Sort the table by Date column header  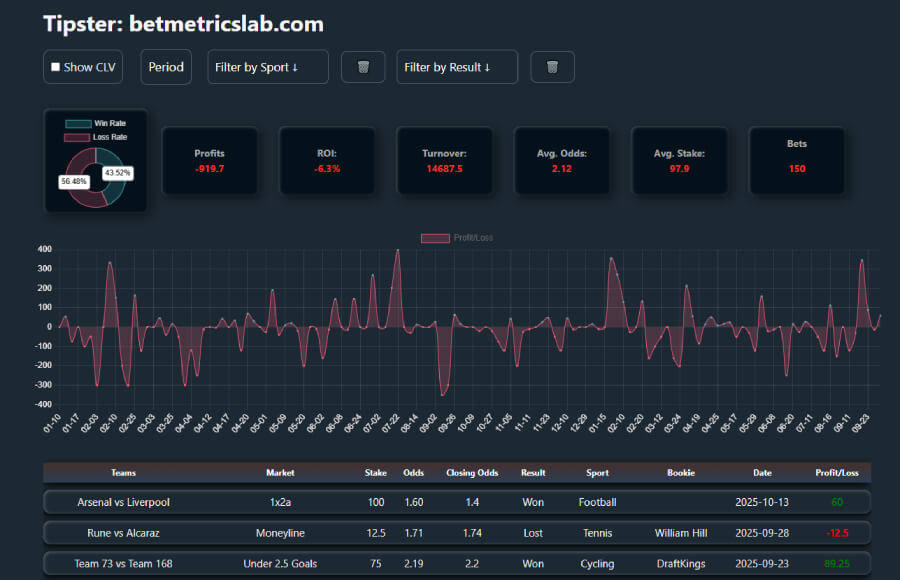(762, 473)
